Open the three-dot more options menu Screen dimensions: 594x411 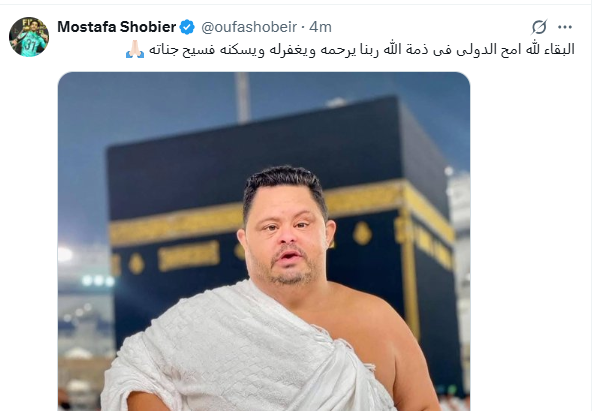565,27
